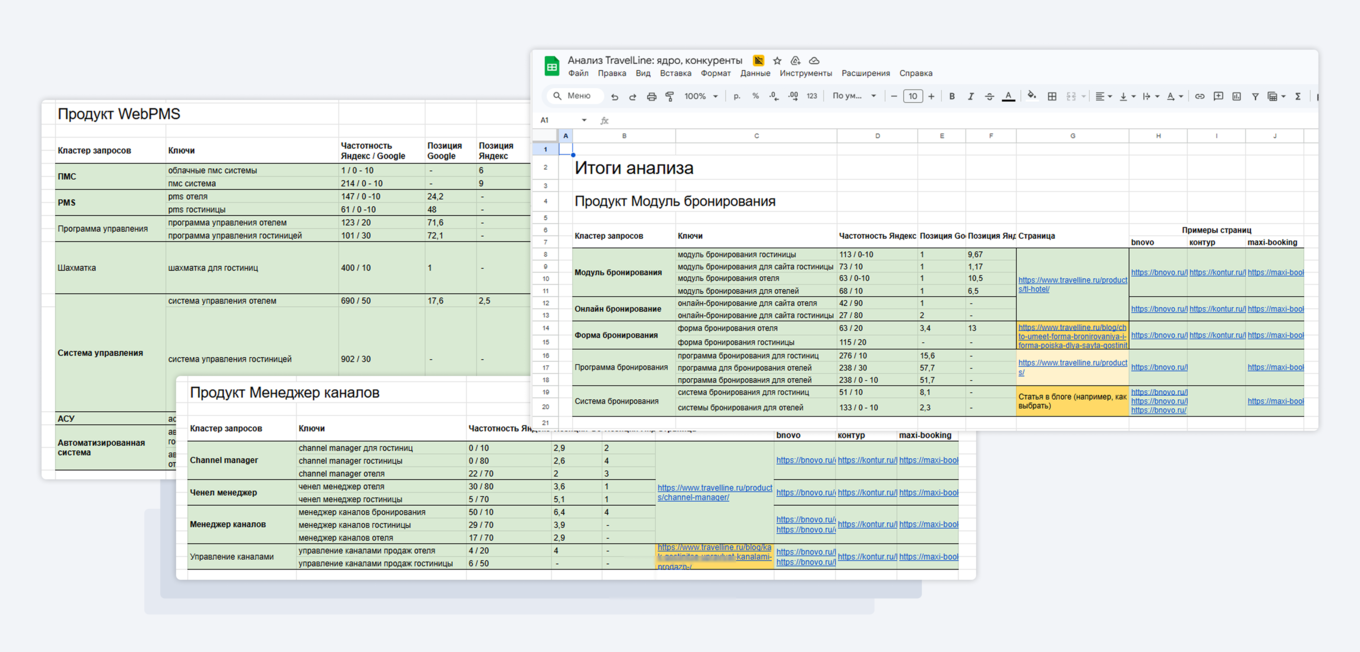Open the cell borders tool
Viewport: 1360px width, 652px height.
(1051, 97)
